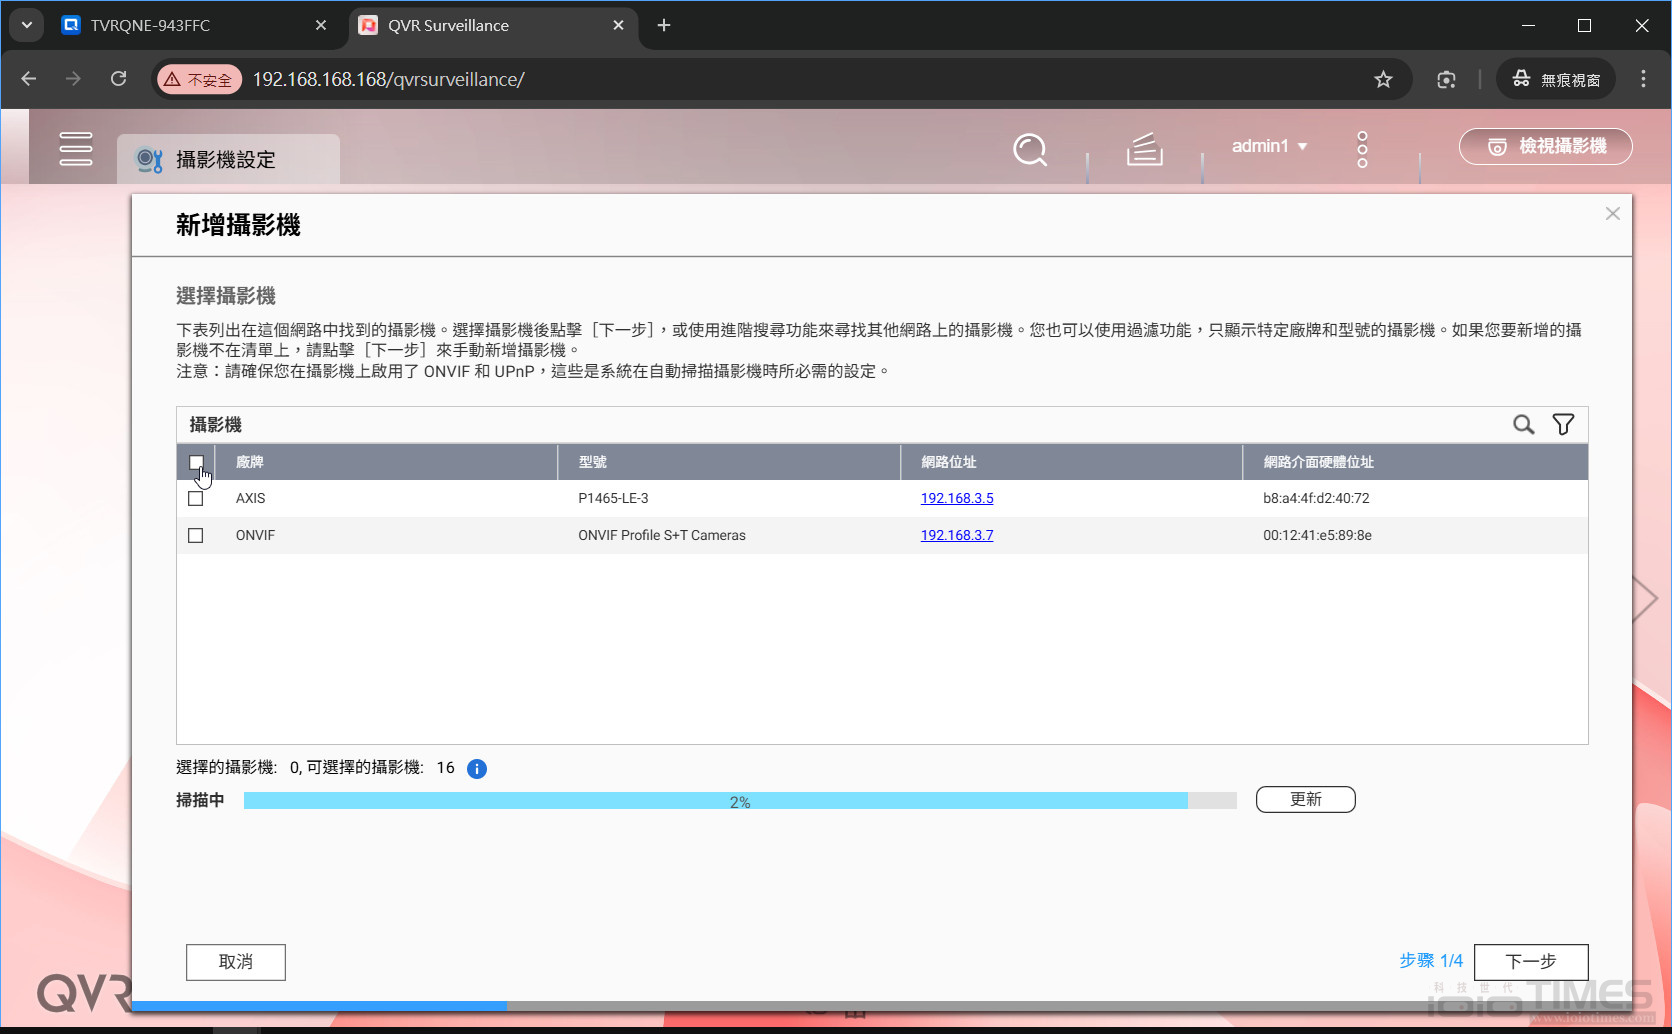Open the hamburger navigation menu
This screenshot has width=1672, height=1034.
pos(76,148)
